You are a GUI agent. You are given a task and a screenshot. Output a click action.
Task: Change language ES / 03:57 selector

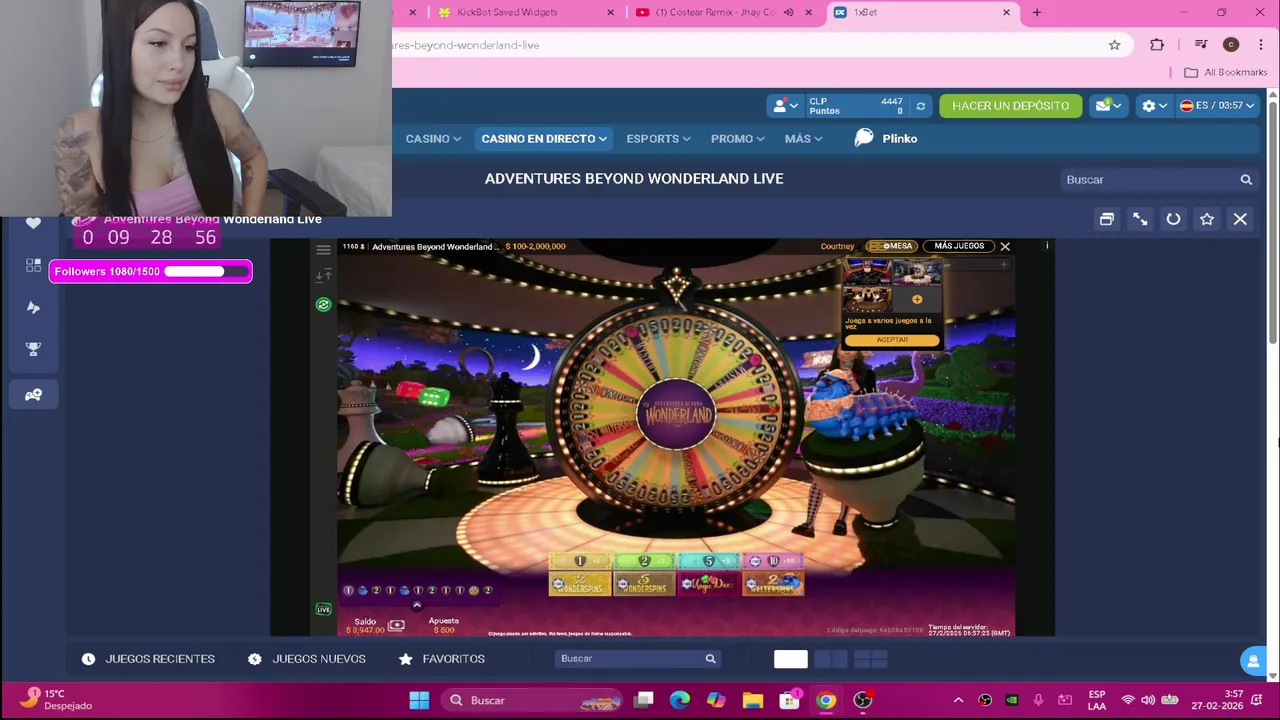(1216, 105)
